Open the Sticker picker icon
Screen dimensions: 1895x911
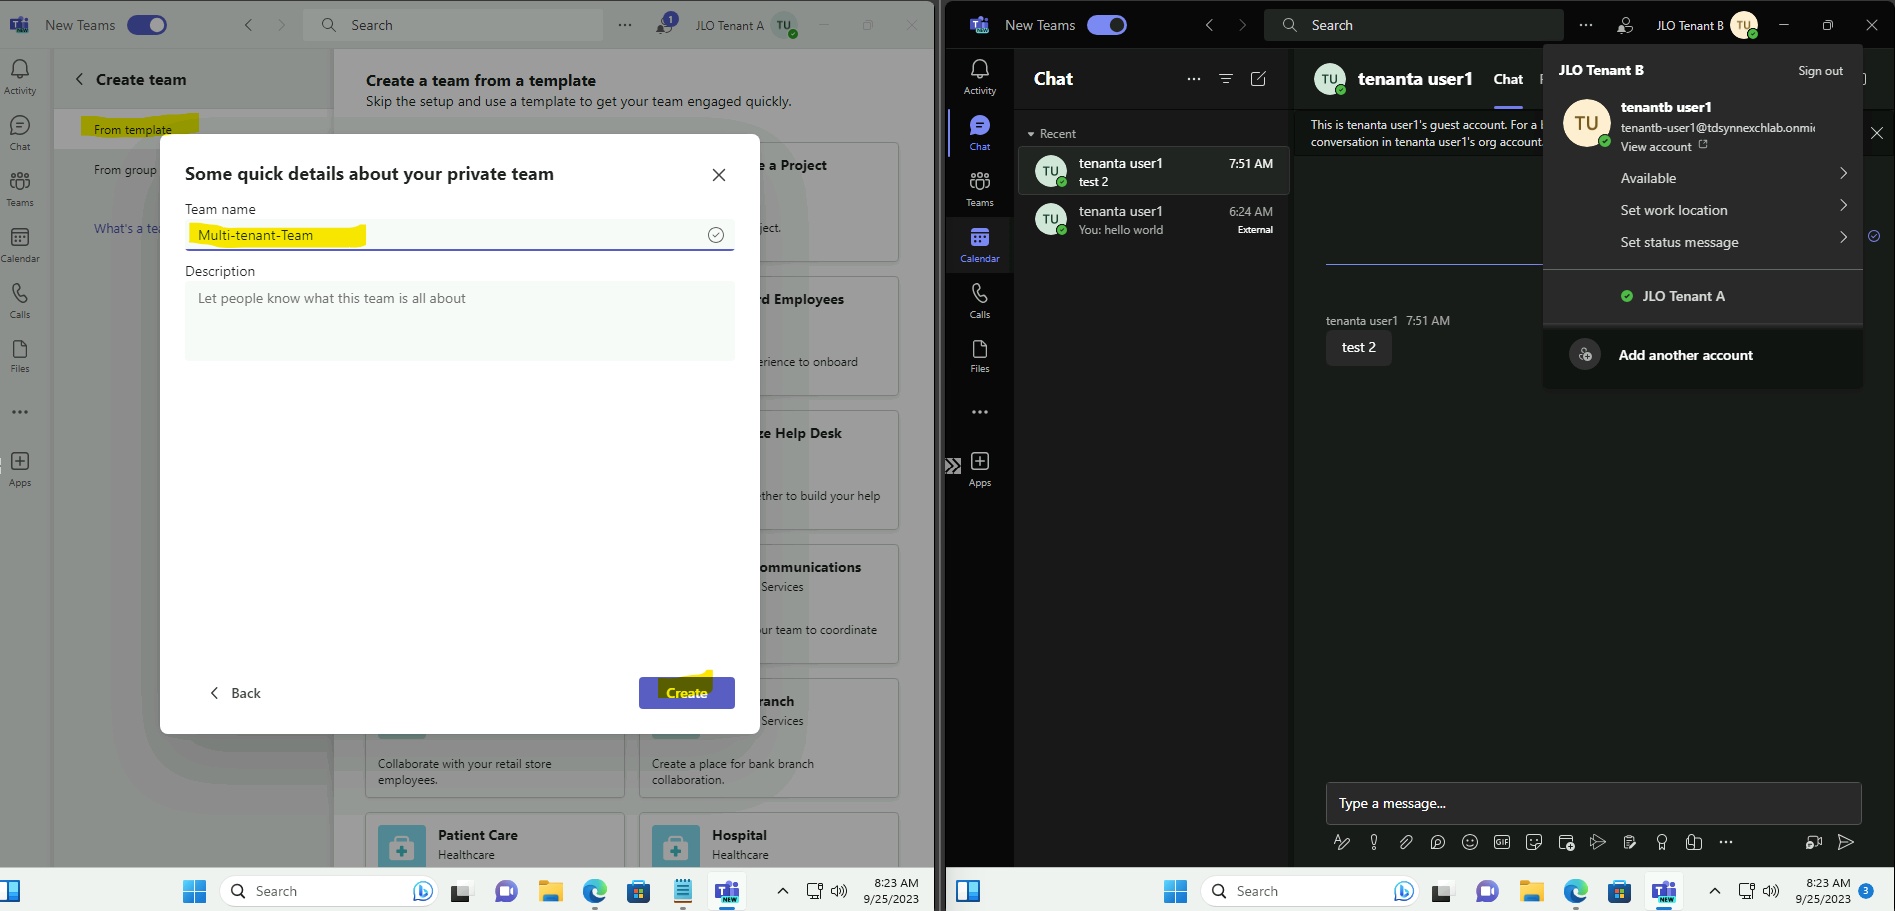click(1534, 842)
